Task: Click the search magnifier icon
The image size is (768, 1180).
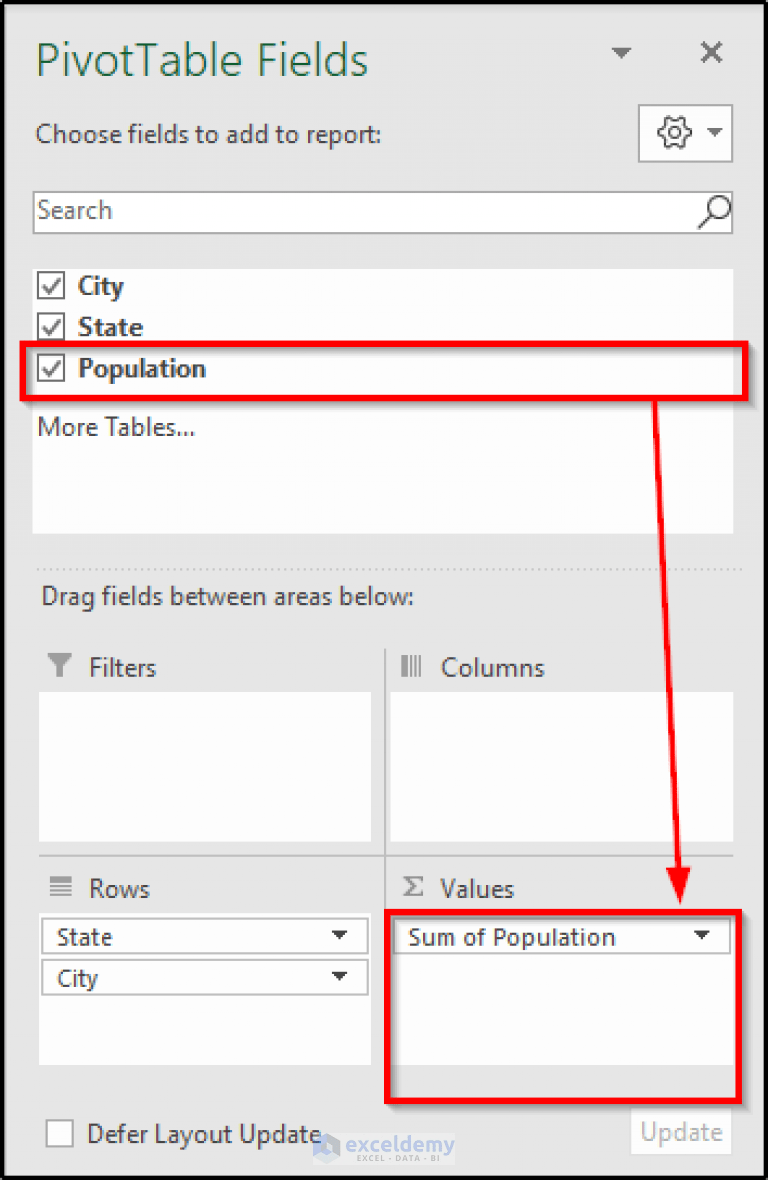Action: pyautogui.click(x=712, y=212)
